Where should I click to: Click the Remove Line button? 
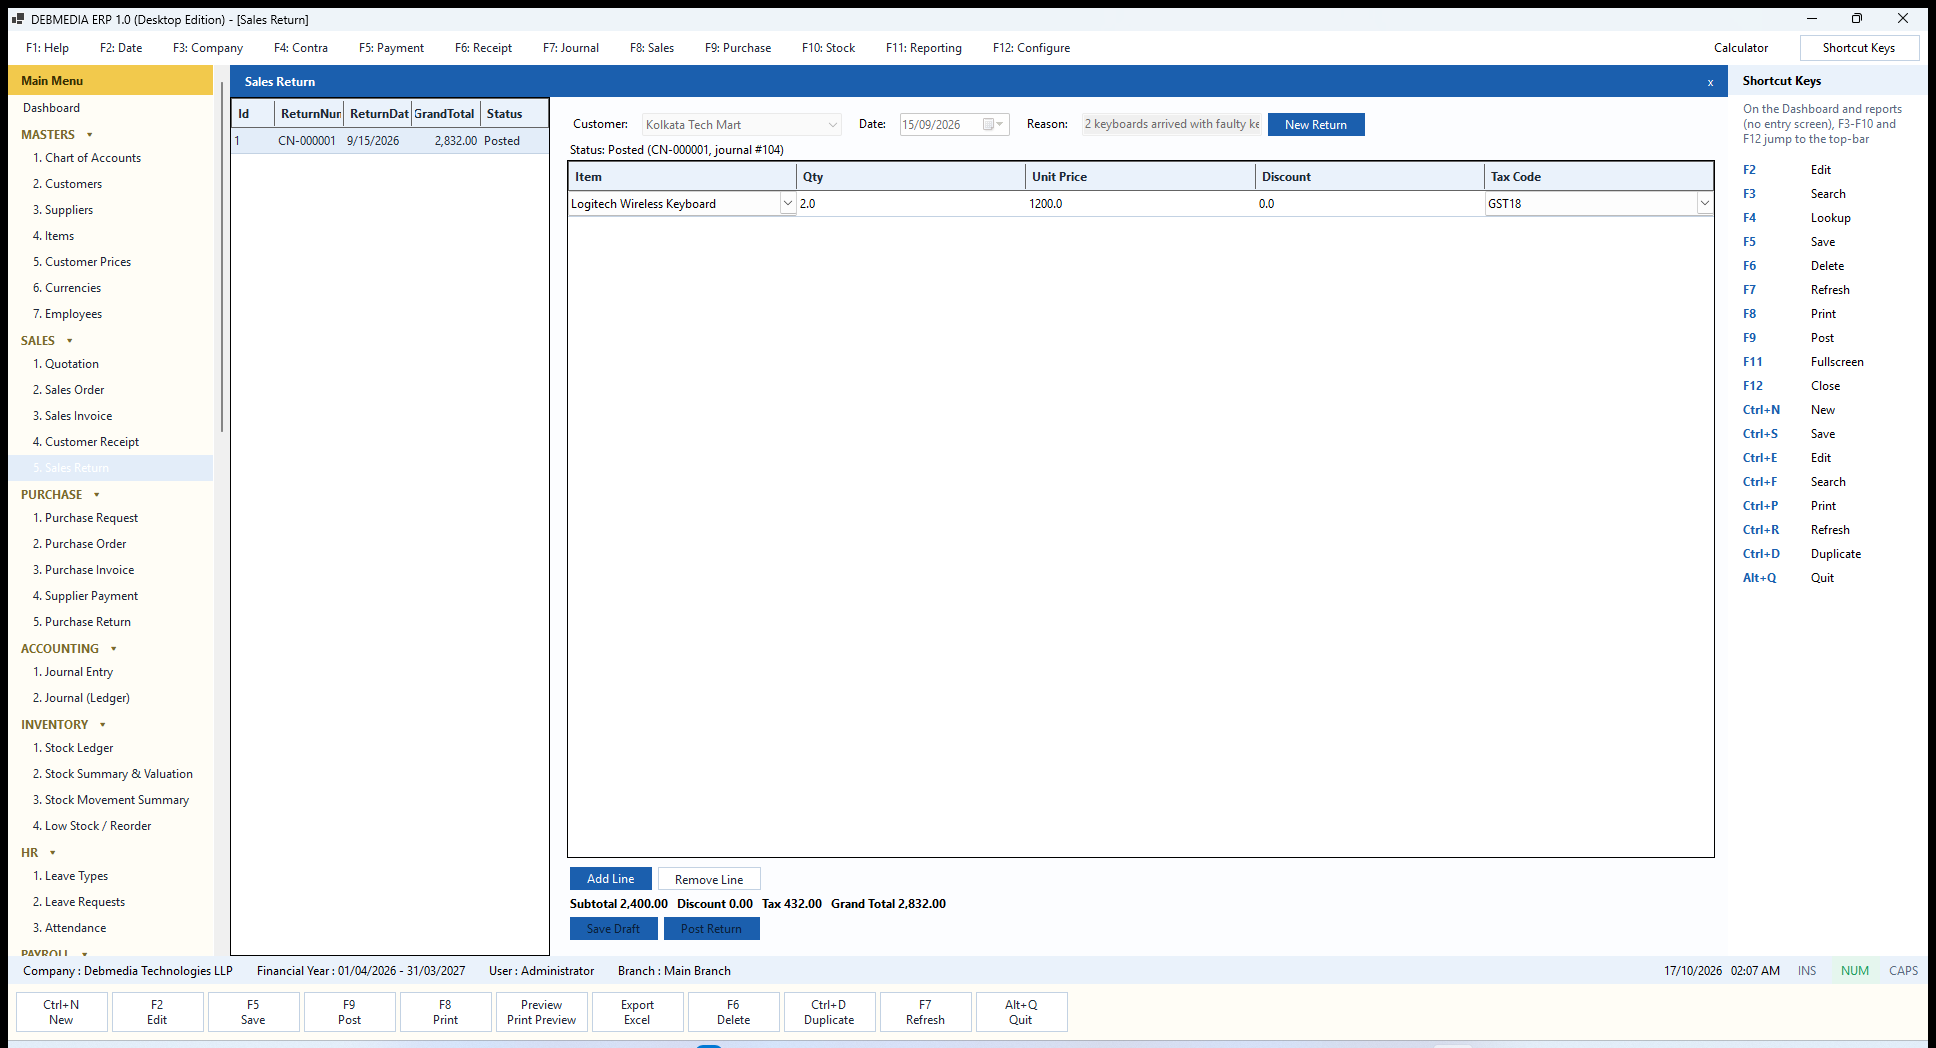coord(709,879)
